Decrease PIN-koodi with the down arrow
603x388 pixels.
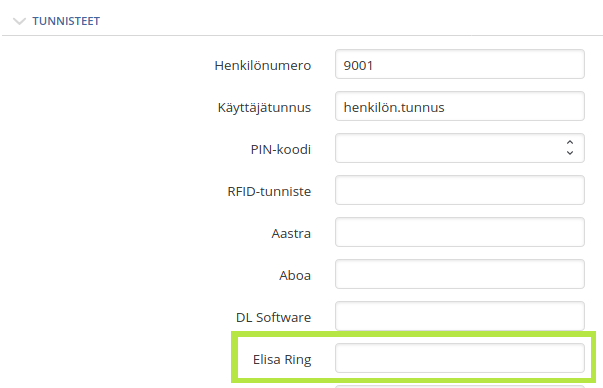[570, 153]
